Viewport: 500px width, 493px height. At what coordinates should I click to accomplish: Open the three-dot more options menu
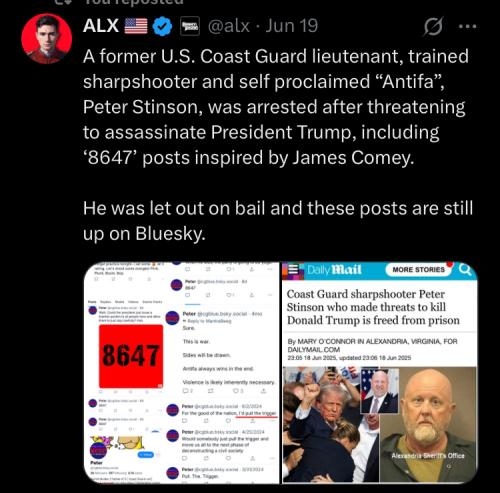point(467,26)
